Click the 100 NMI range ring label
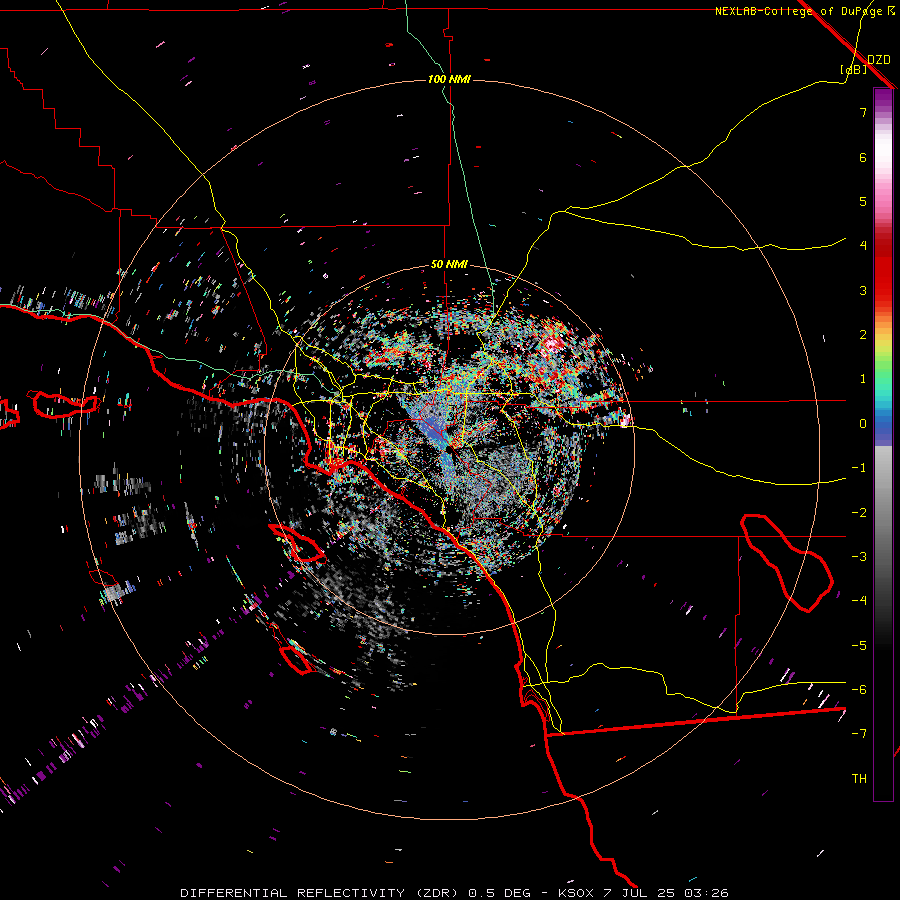900x900 pixels. coord(449,79)
